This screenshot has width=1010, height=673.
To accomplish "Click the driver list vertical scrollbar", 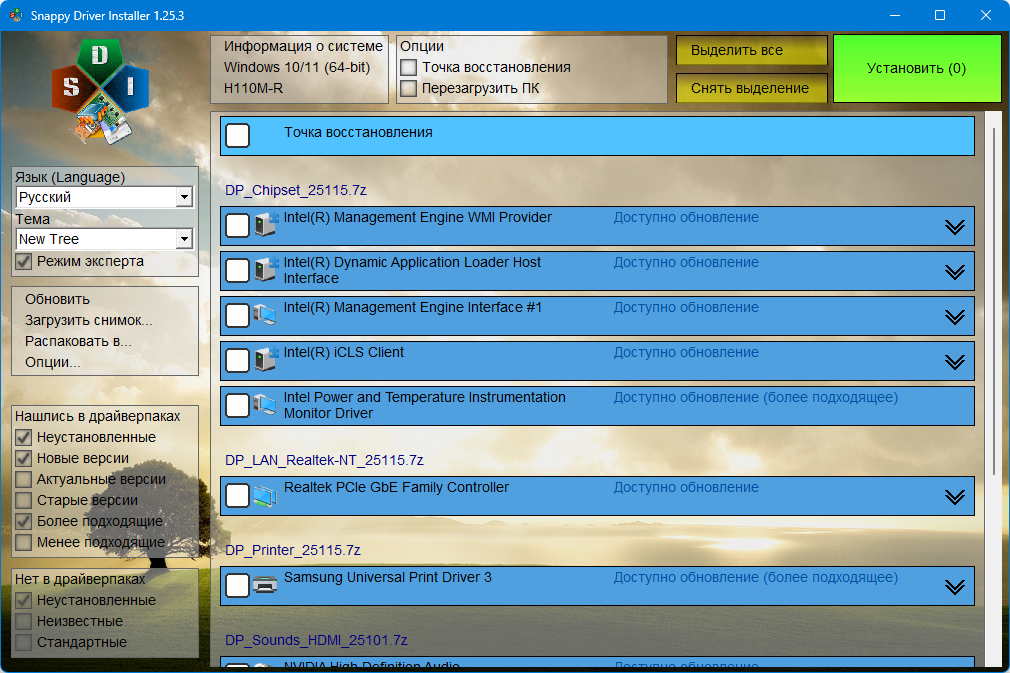I will [x=994, y=300].
